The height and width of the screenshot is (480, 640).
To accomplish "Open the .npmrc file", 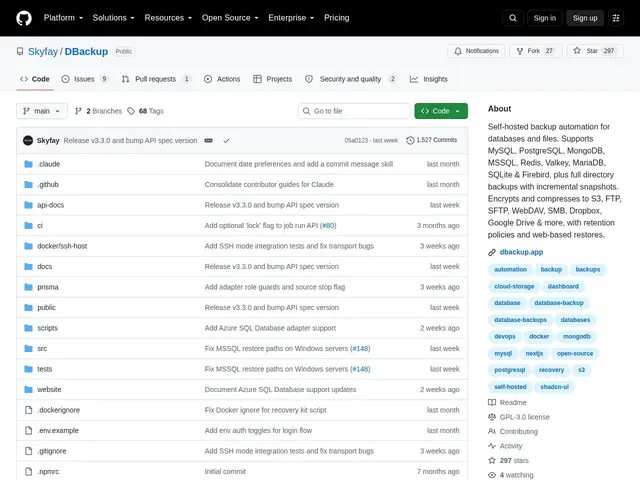I will 48,471.
